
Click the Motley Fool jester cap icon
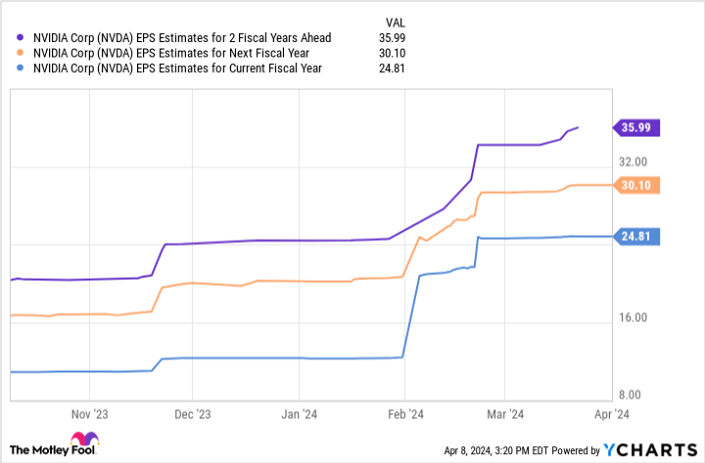tap(78, 440)
